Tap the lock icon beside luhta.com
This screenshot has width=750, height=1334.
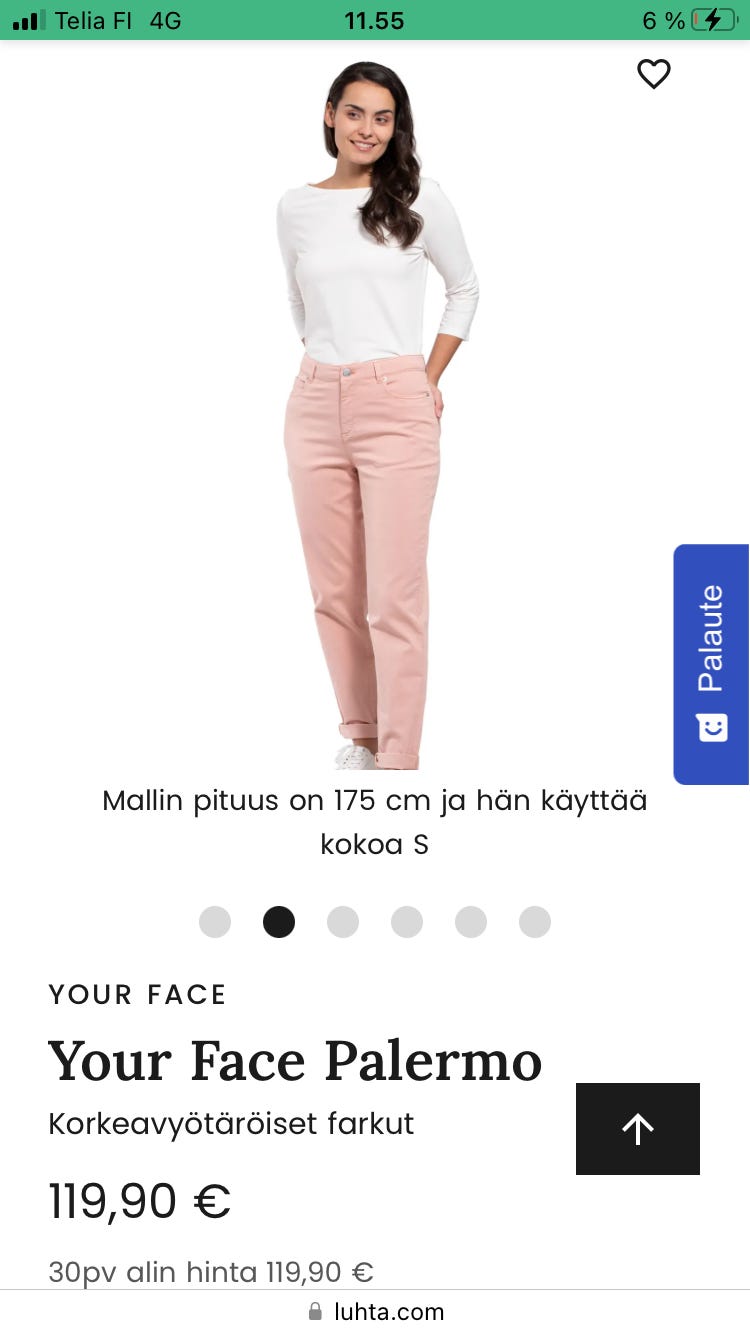pos(316,1311)
